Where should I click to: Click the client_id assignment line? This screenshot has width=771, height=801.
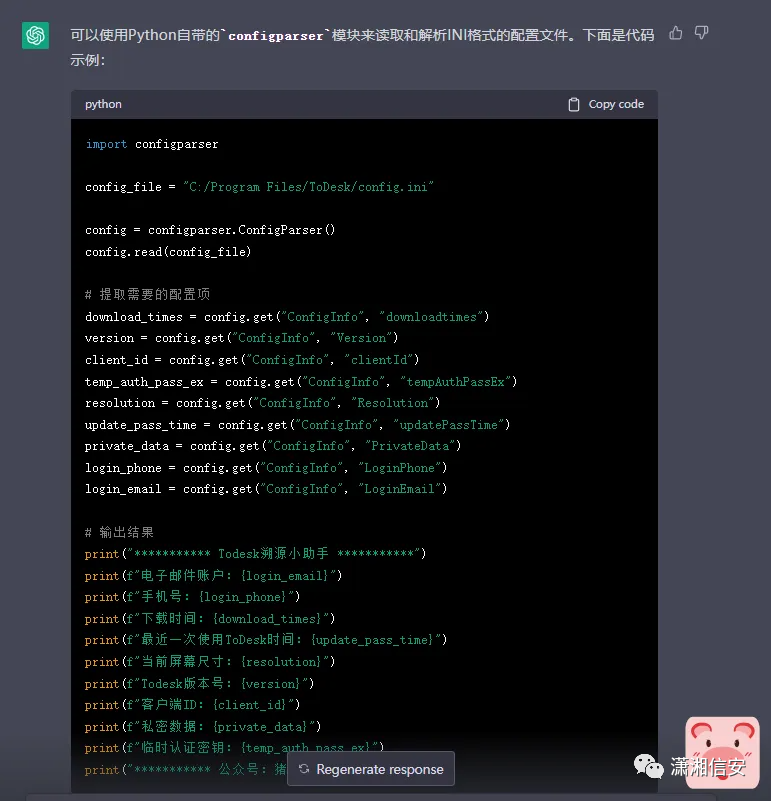tap(252, 360)
